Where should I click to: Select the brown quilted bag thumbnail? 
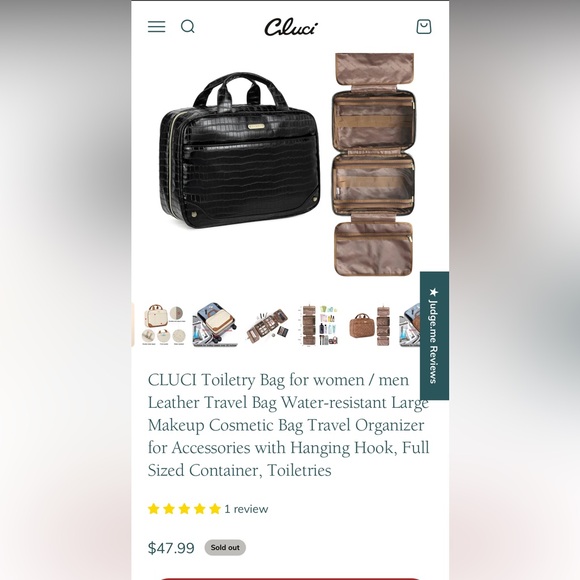[370, 326]
